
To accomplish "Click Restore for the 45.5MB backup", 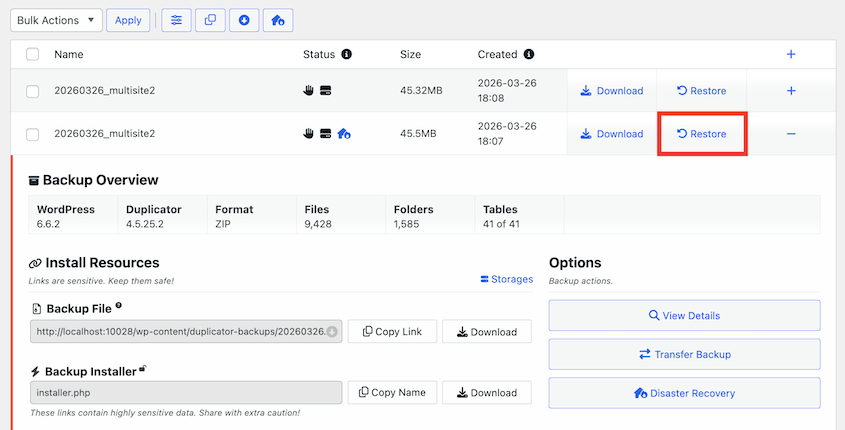I will (x=702, y=134).
